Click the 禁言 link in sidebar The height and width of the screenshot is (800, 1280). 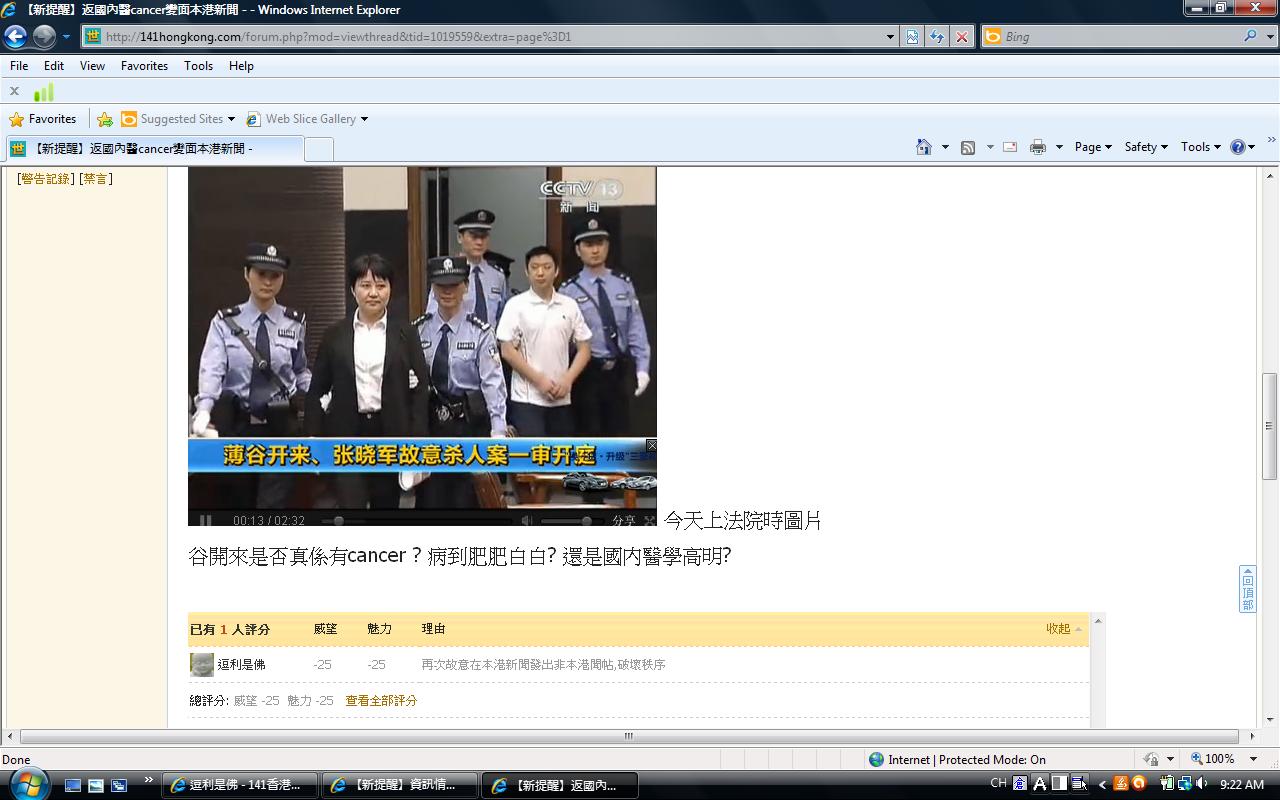[95, 178]
